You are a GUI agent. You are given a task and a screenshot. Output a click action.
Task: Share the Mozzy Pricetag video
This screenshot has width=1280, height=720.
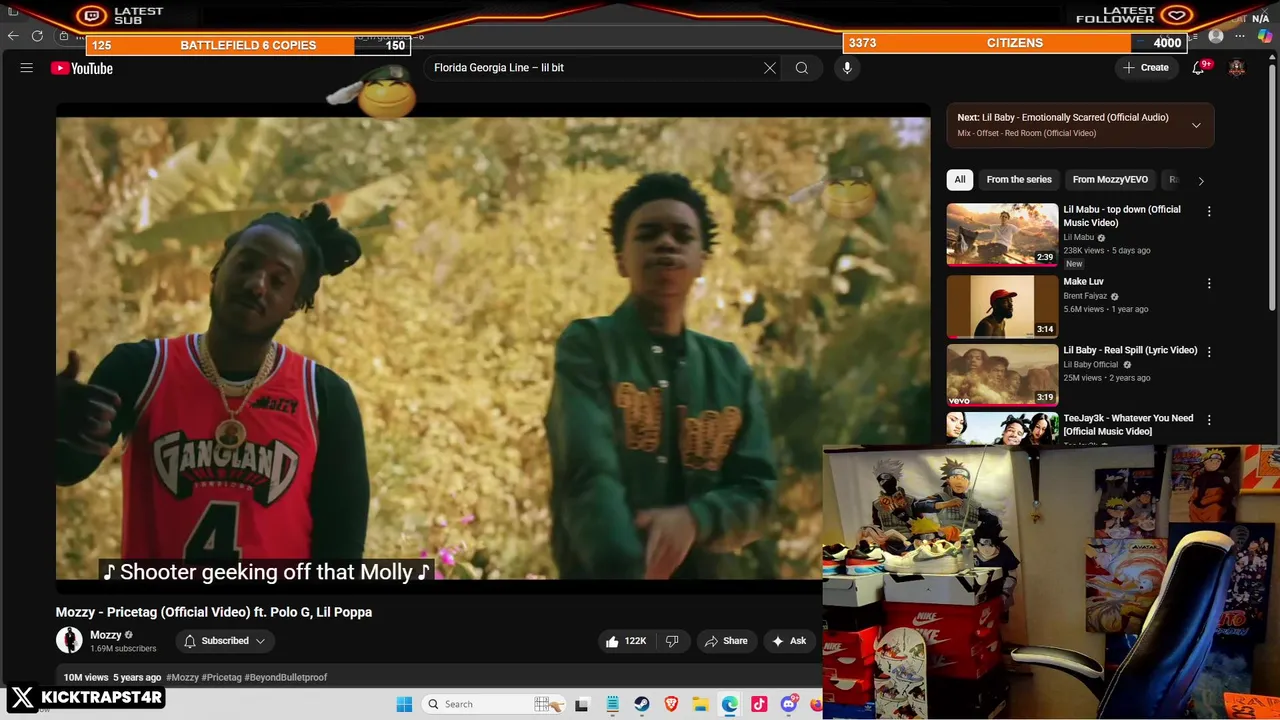[x=726, y=641]
